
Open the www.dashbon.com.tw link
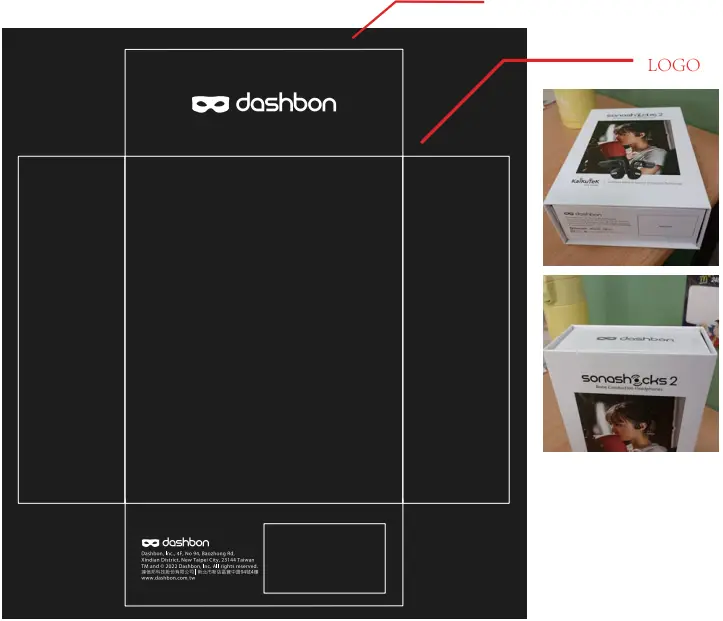tap(168, 578)
